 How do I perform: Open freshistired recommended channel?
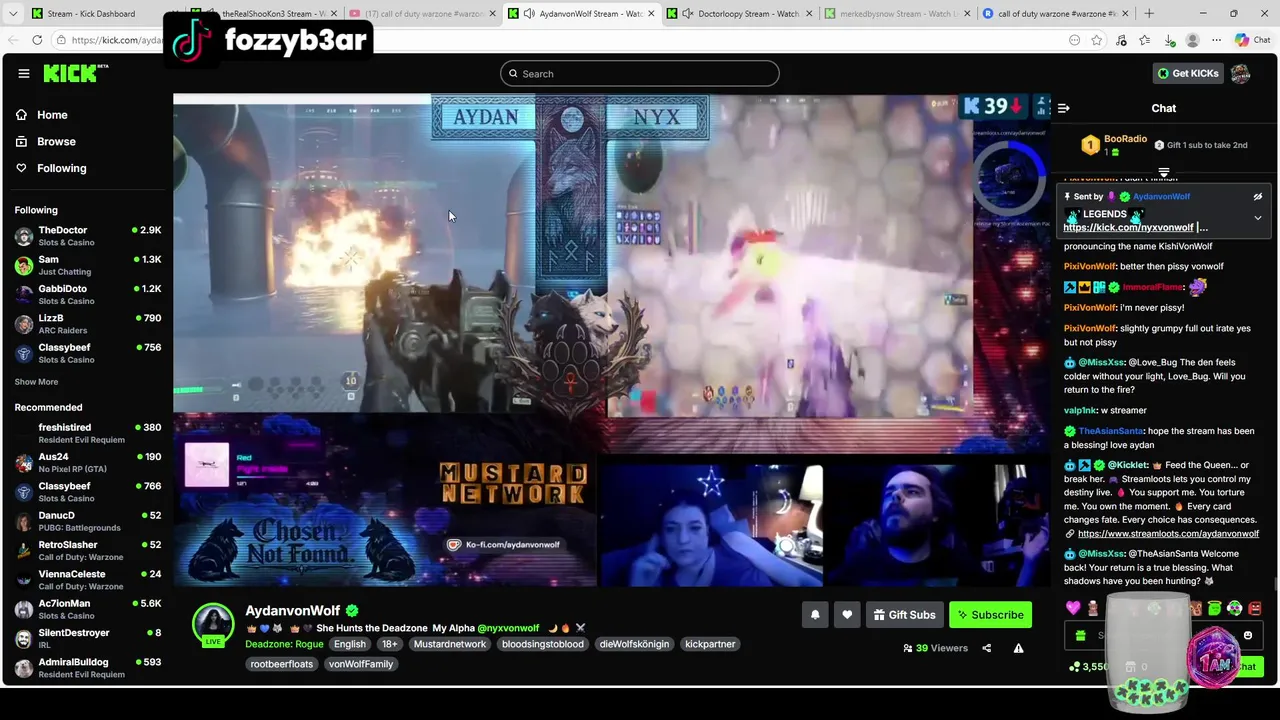coord(88,433)
